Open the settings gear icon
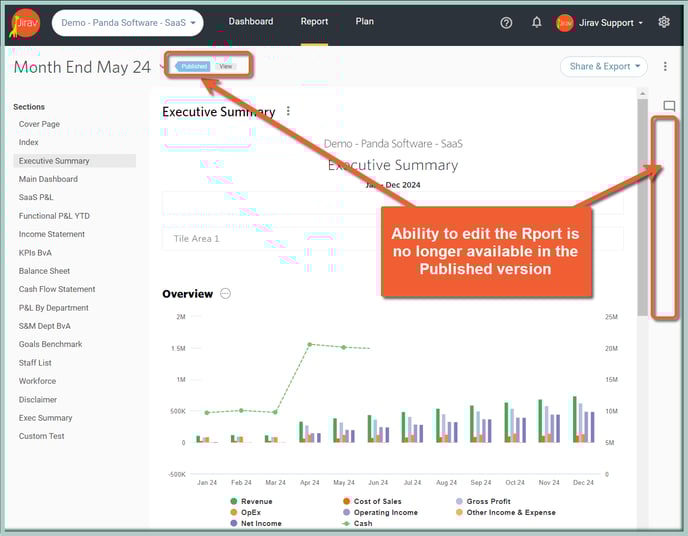688x536 pixels. point(664,22)
